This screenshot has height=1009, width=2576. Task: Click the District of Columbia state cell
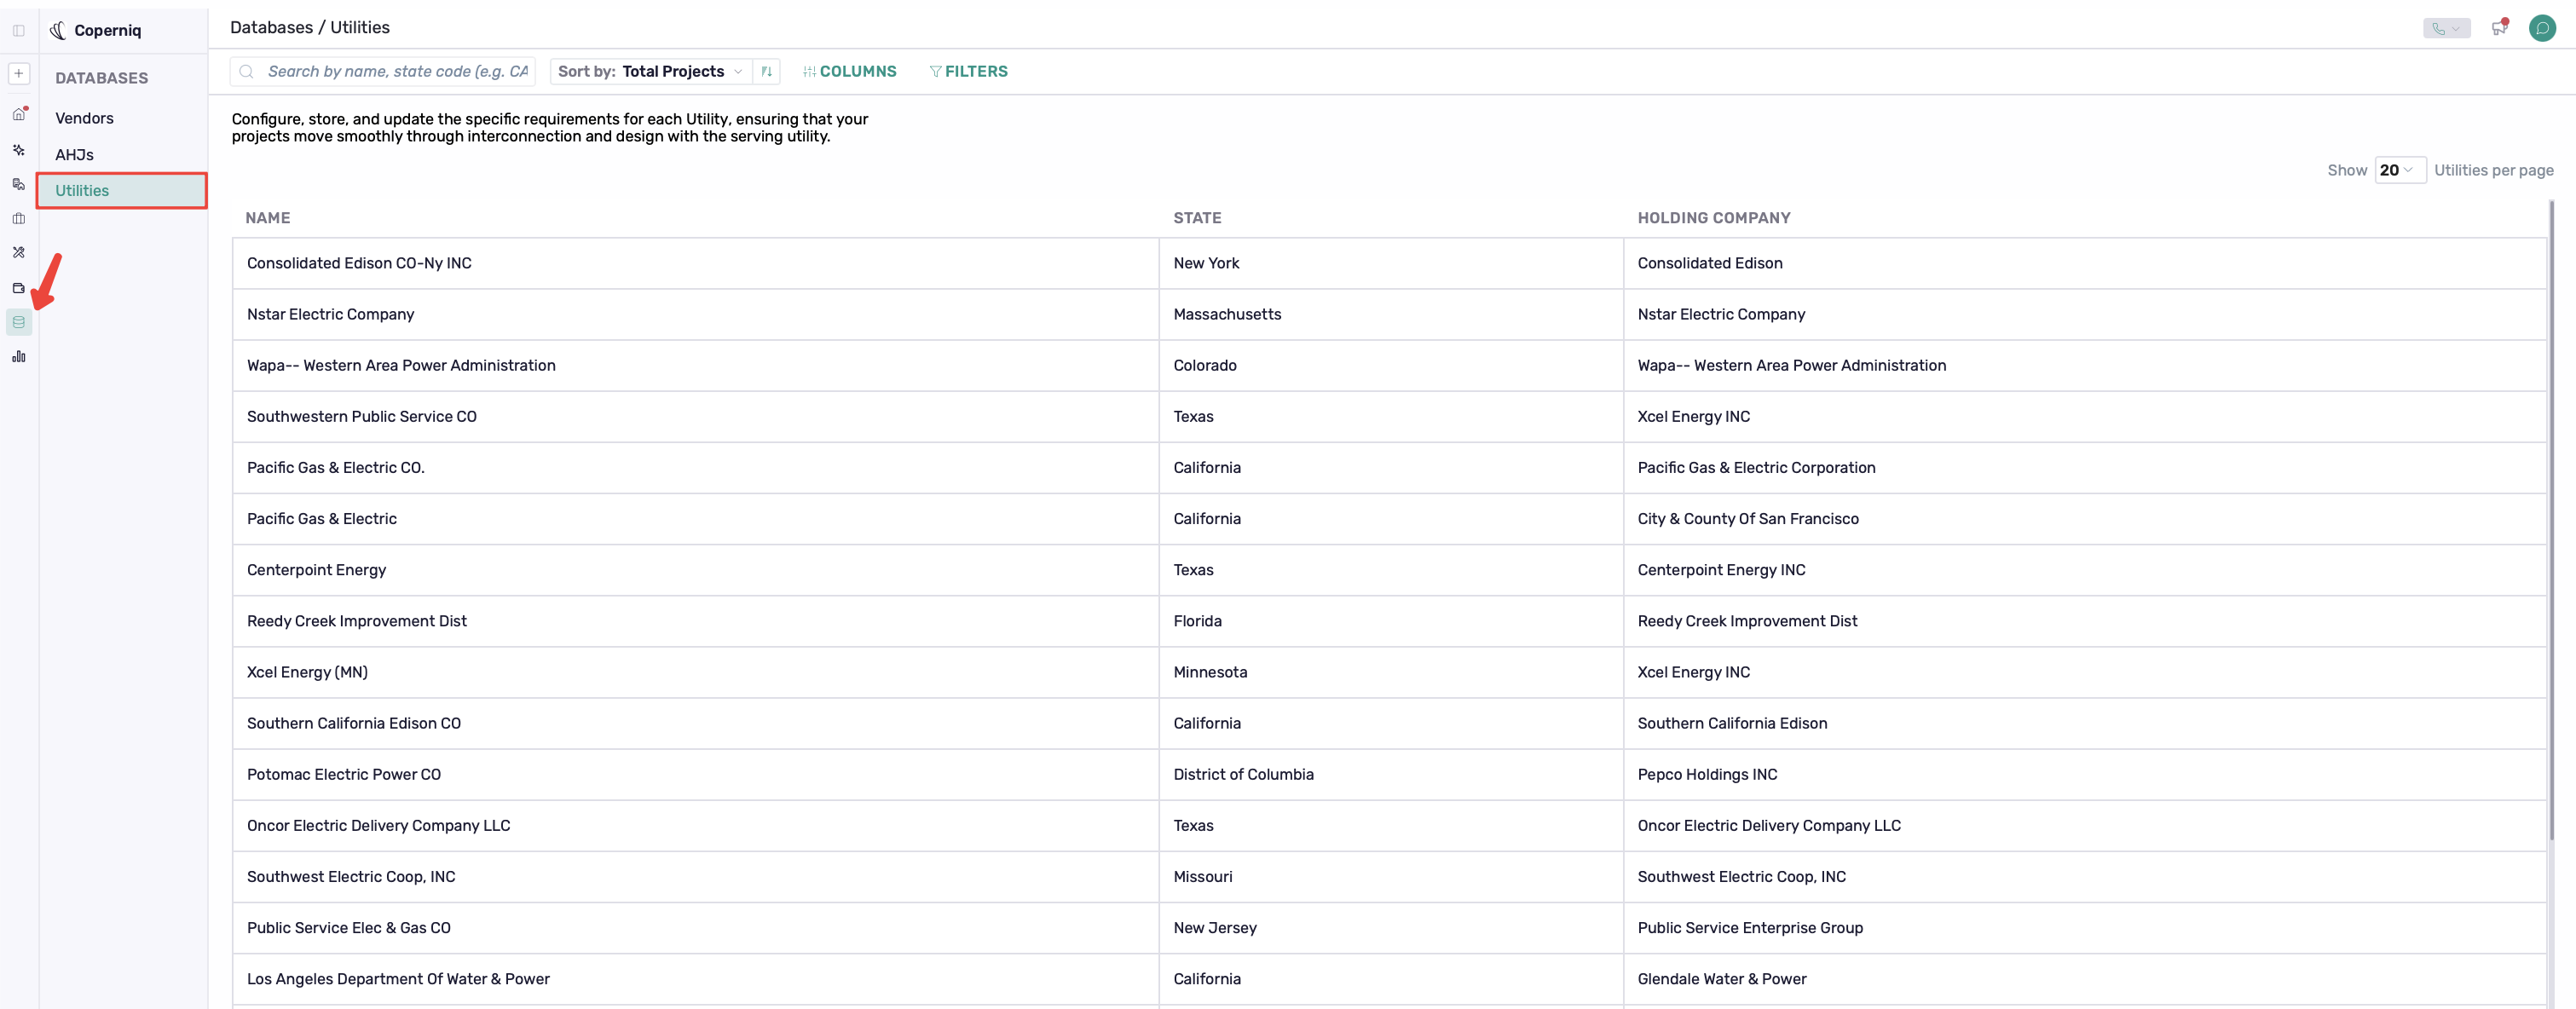(x=1391, y=774)
